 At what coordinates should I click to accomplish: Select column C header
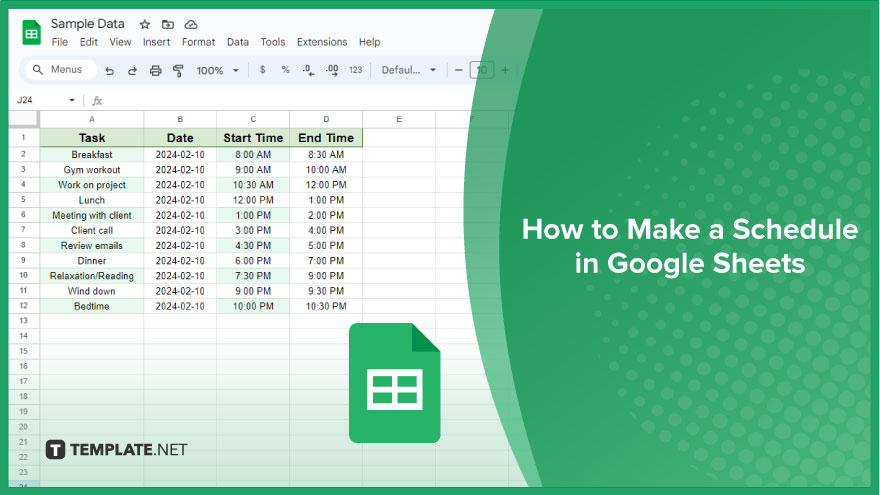[x=253, y=119]
